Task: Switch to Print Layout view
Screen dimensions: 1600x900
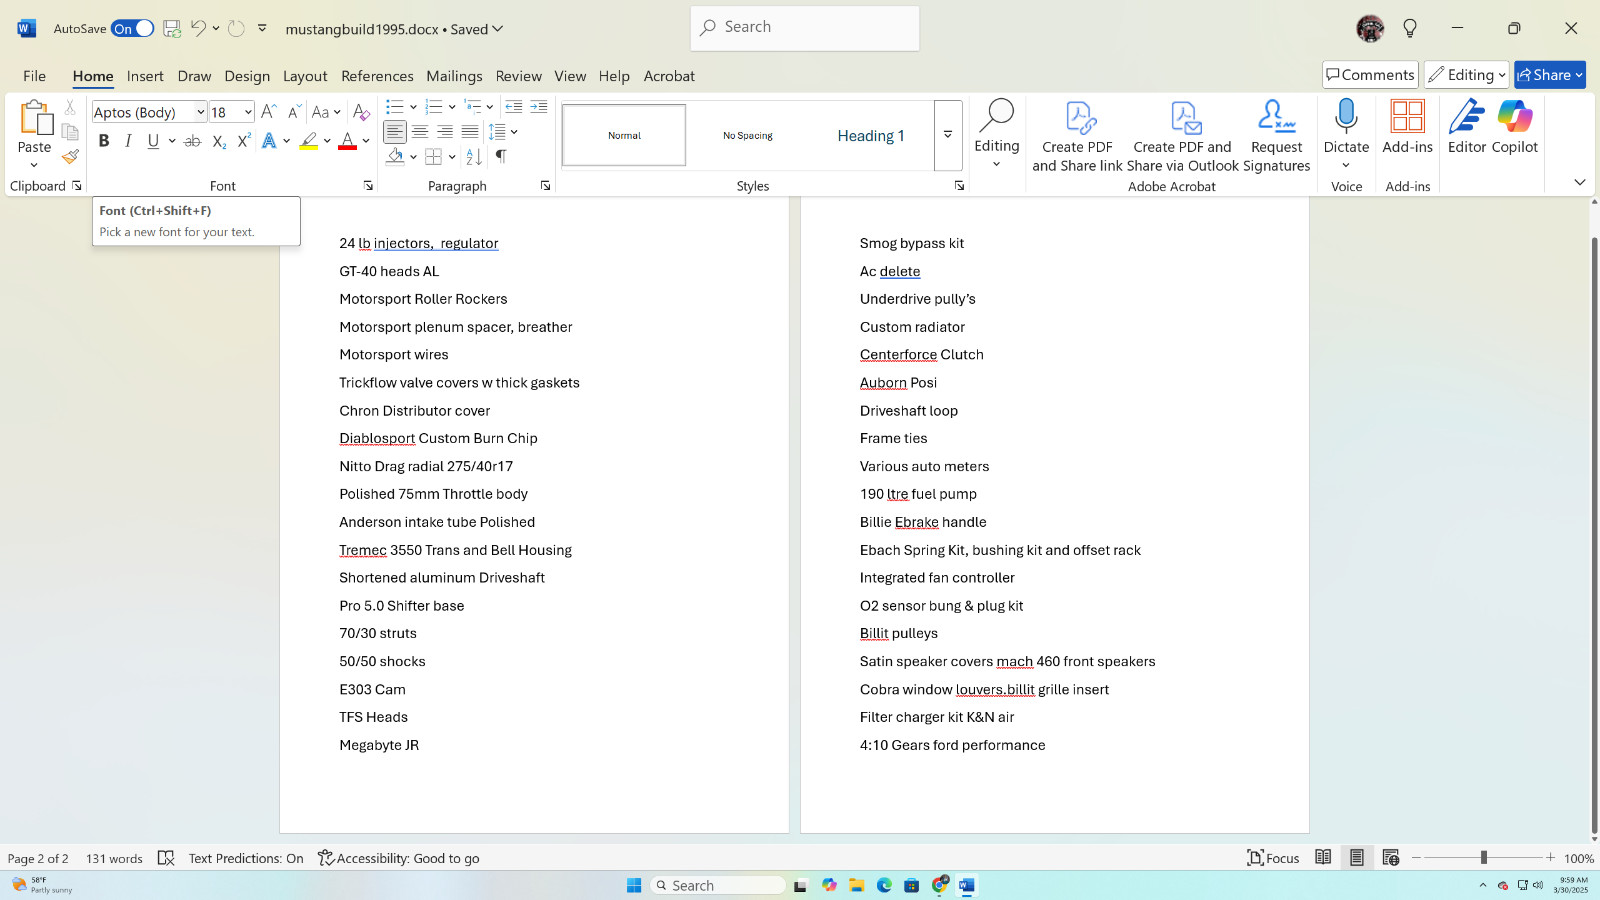Action: tap(1357, 857)
